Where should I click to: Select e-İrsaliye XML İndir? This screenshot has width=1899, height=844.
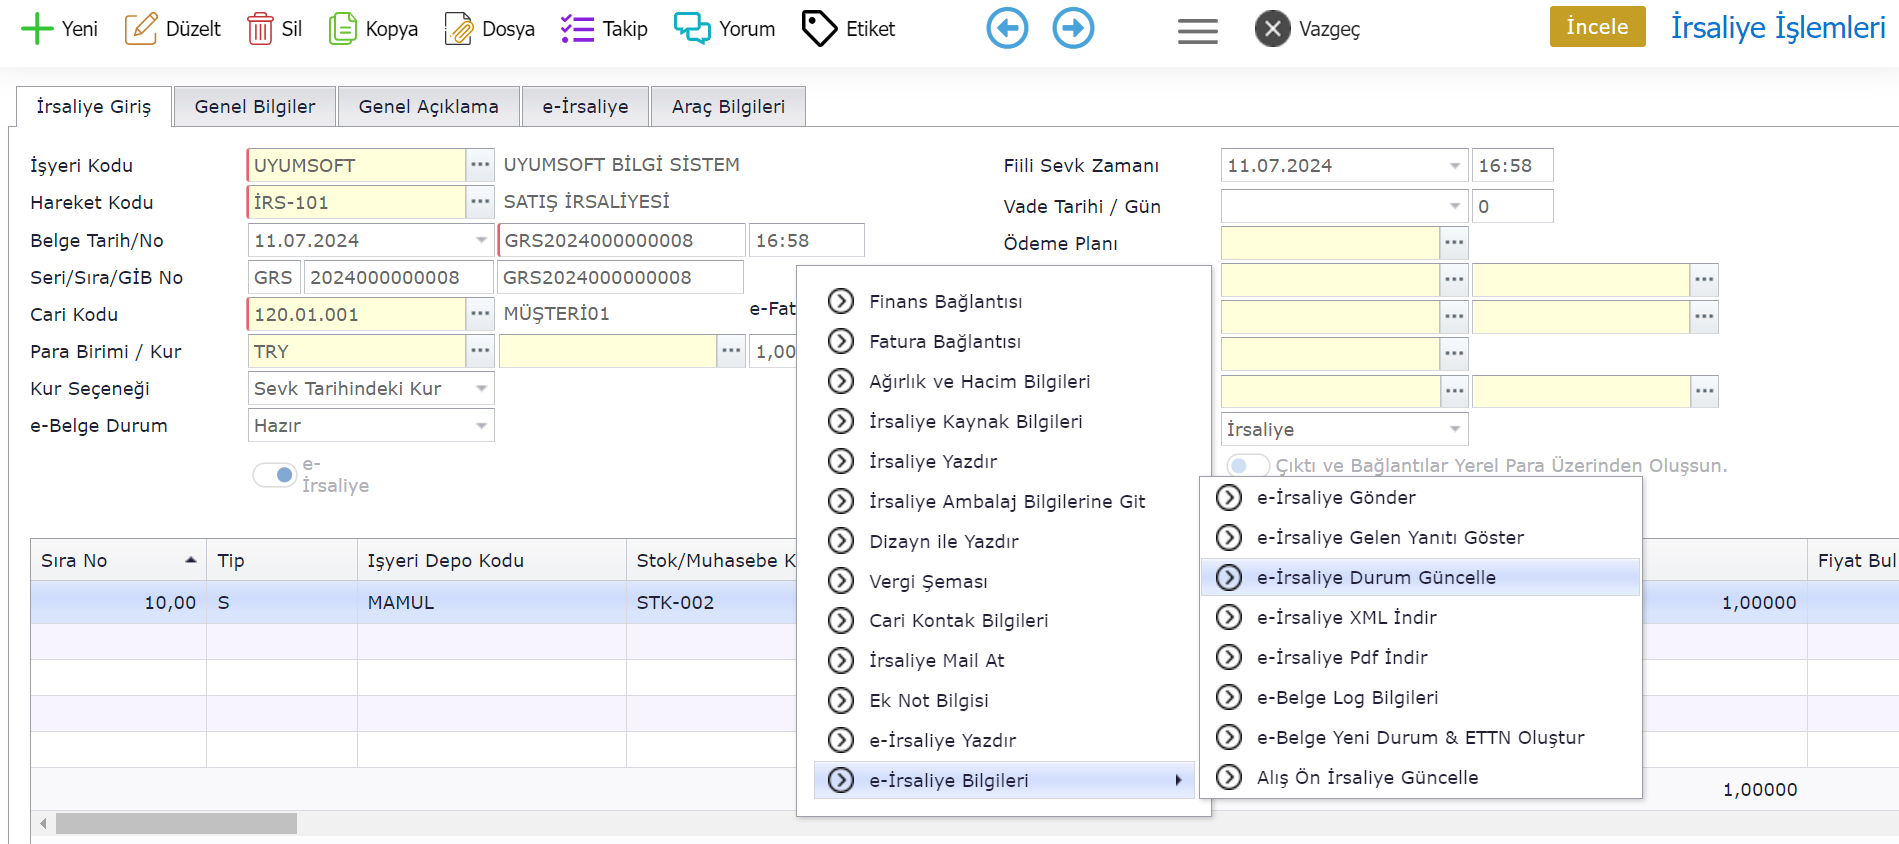point(1420,617)
